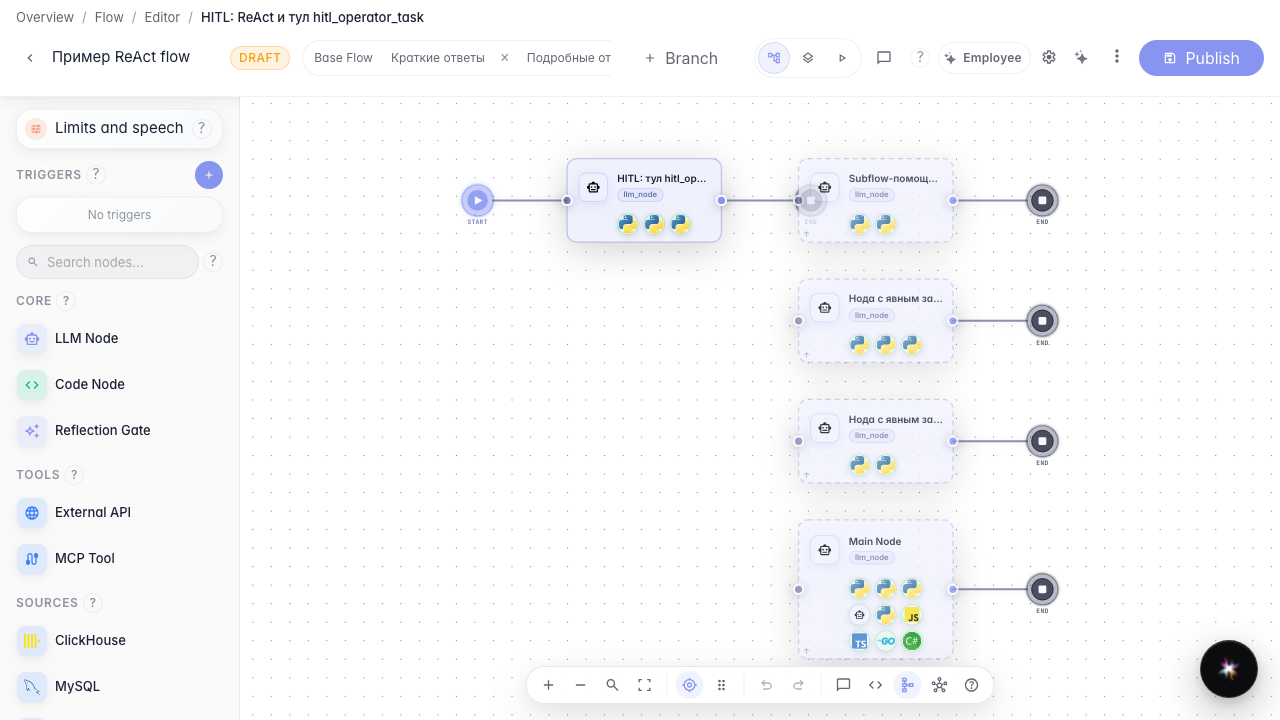
Task: Click the Employee button
Action: [x=984, y=58]
